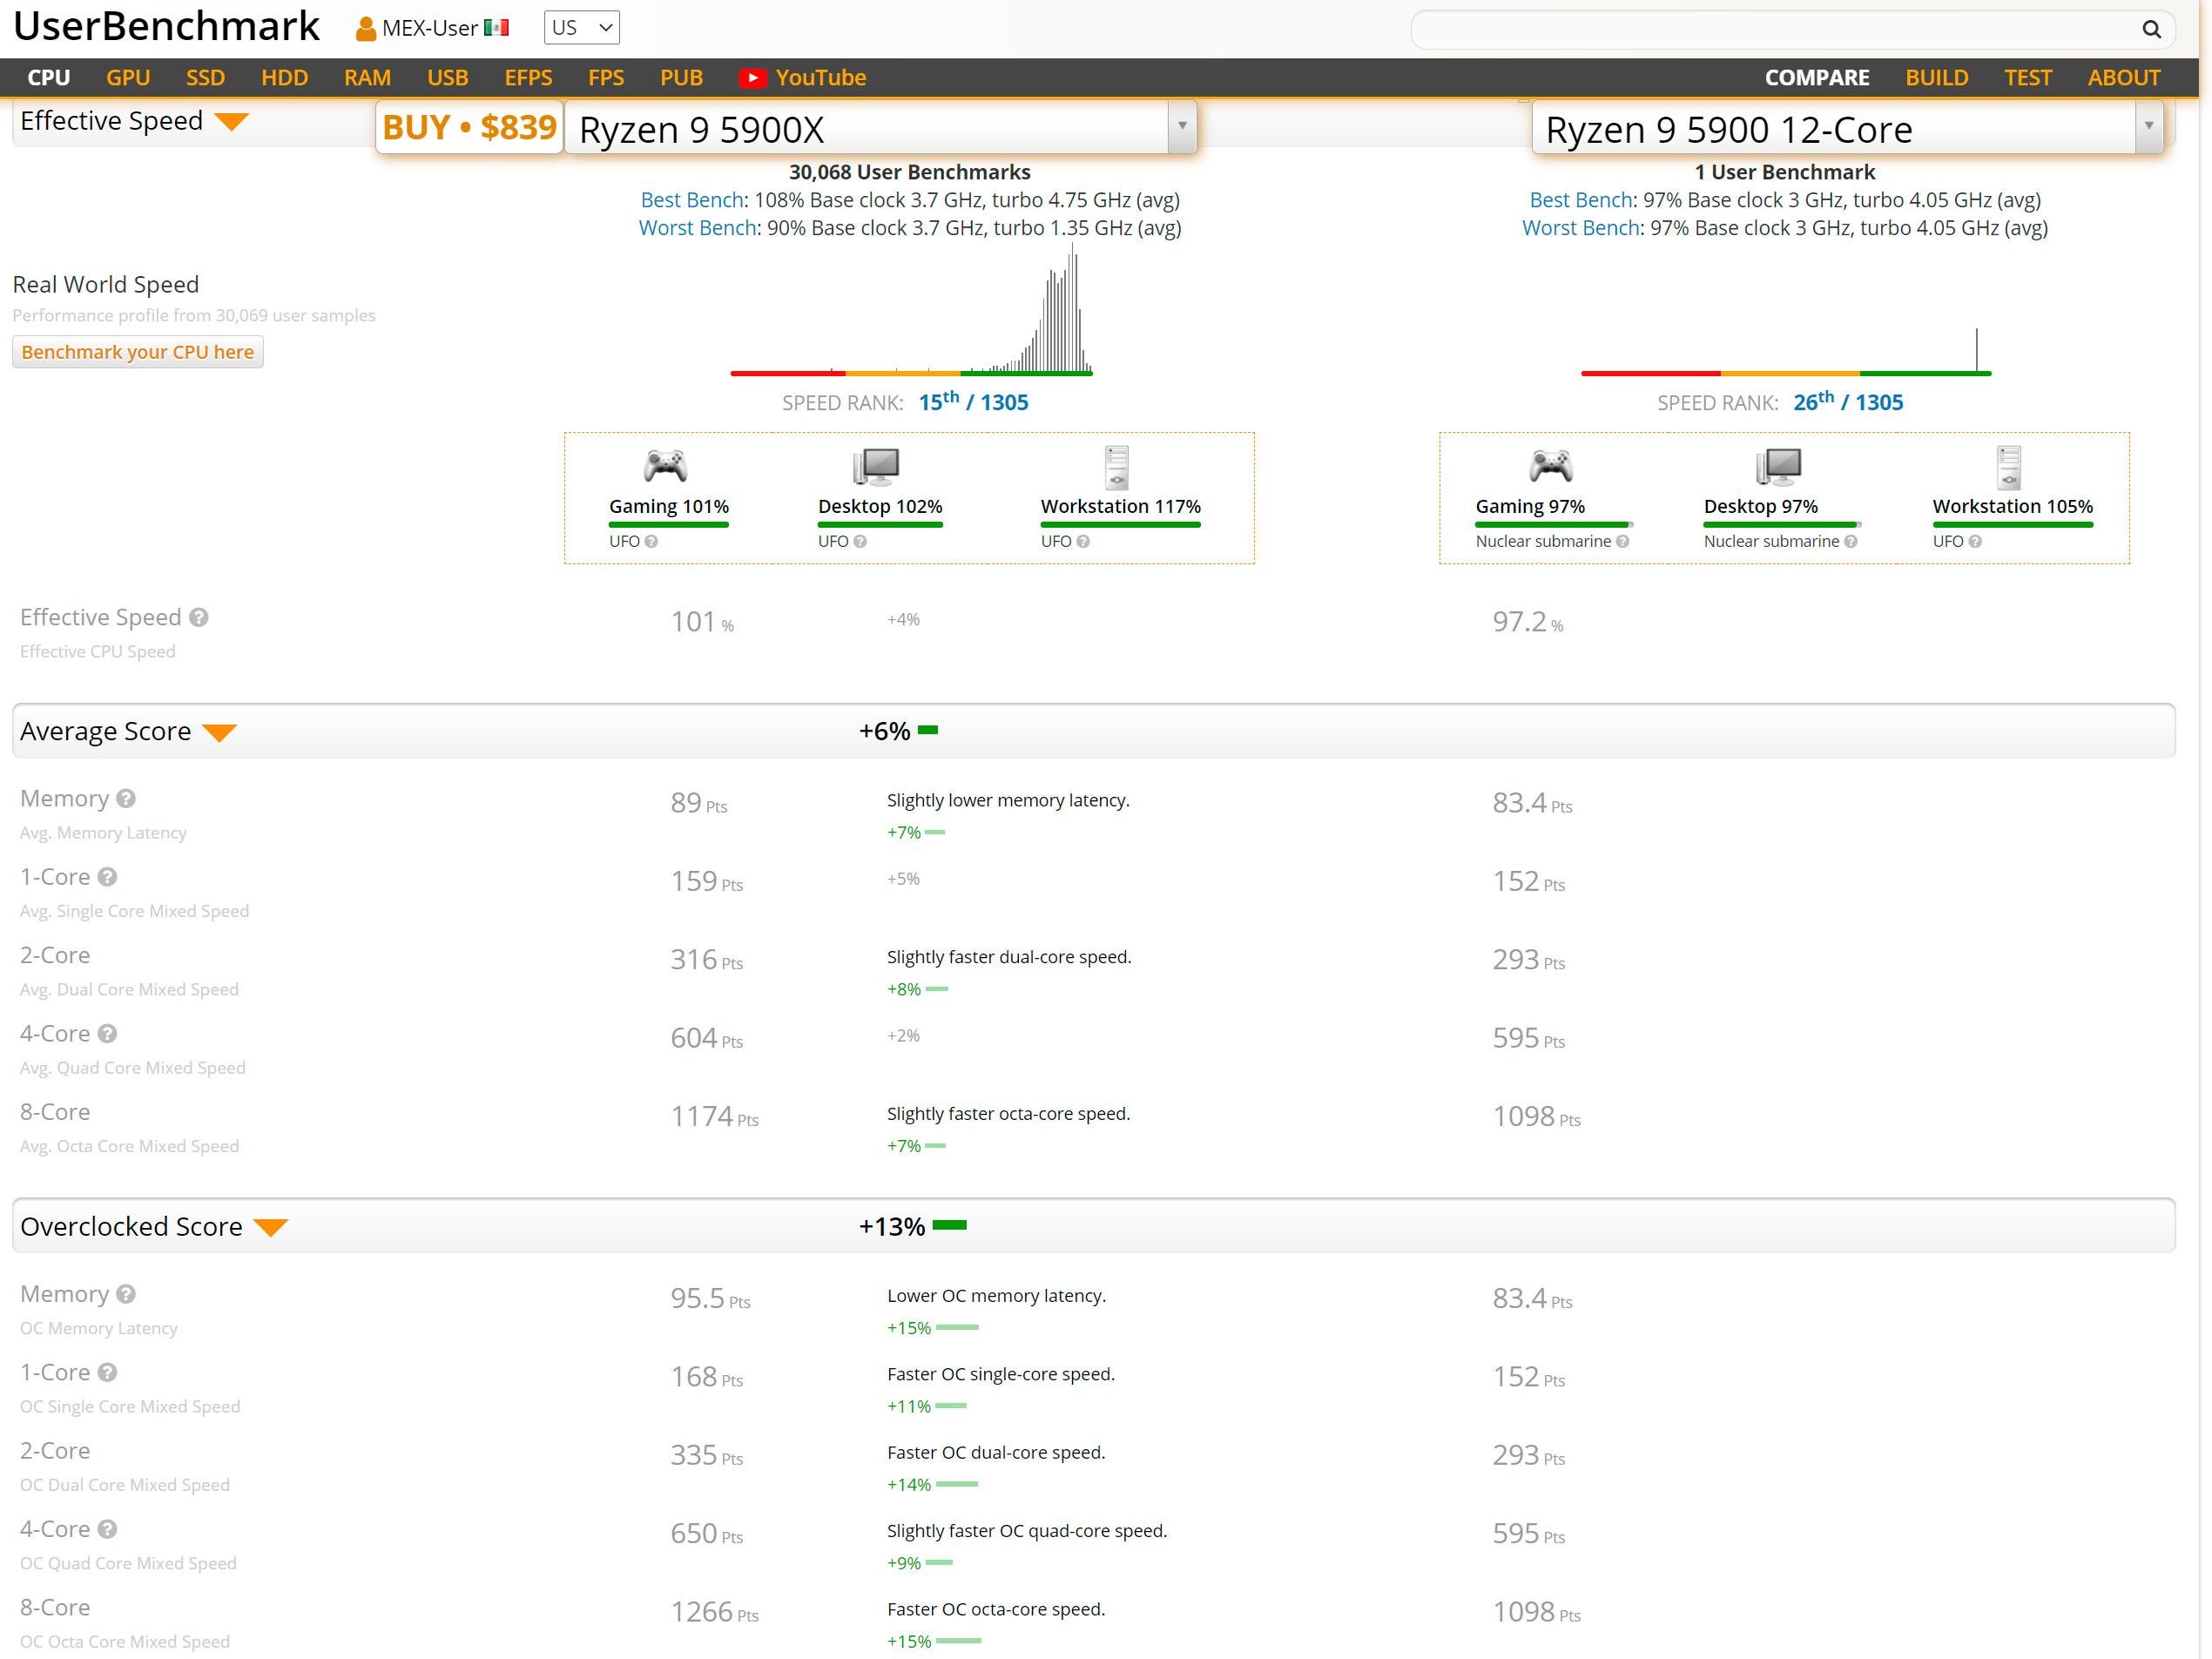Click the MEX-User profile icon
Screen dimensions: 2212x1659
click(366, 29)
